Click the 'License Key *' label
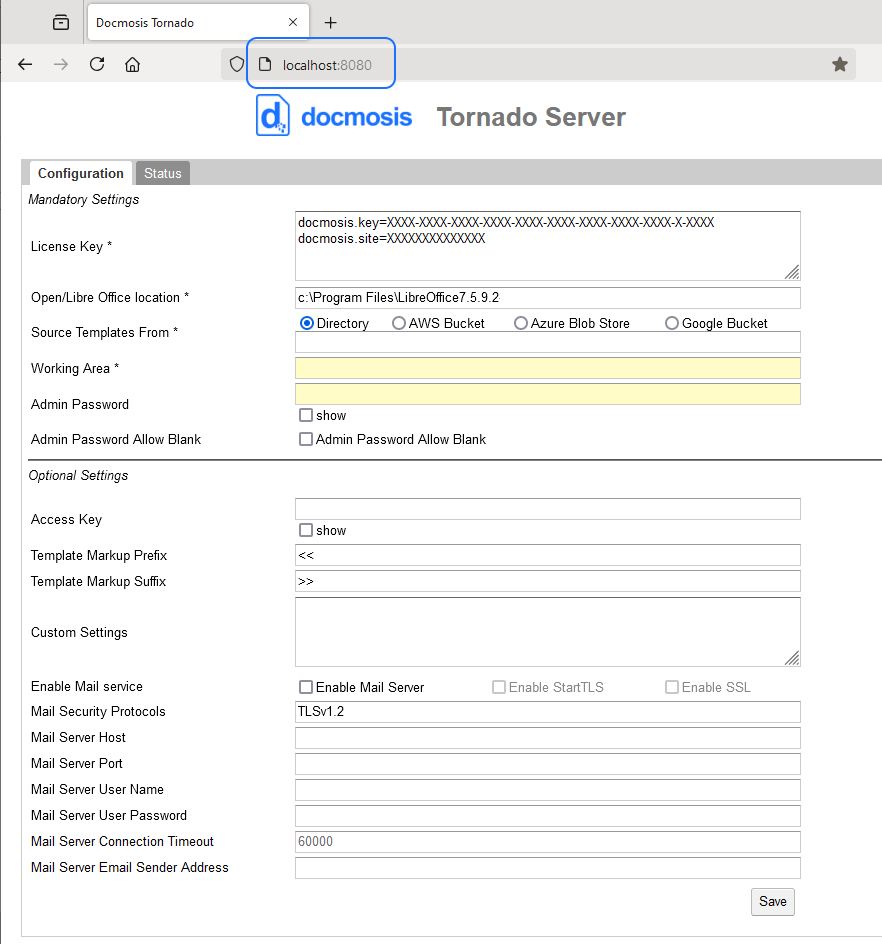 [71, 246]
